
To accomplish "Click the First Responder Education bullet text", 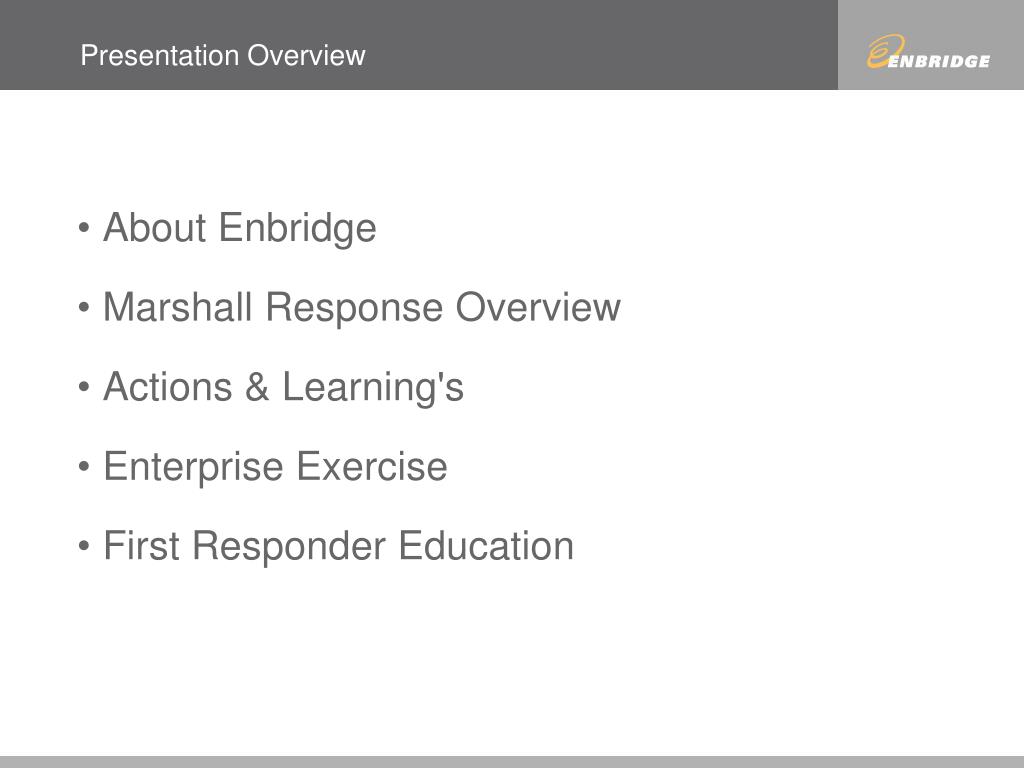I will [338, 545].
